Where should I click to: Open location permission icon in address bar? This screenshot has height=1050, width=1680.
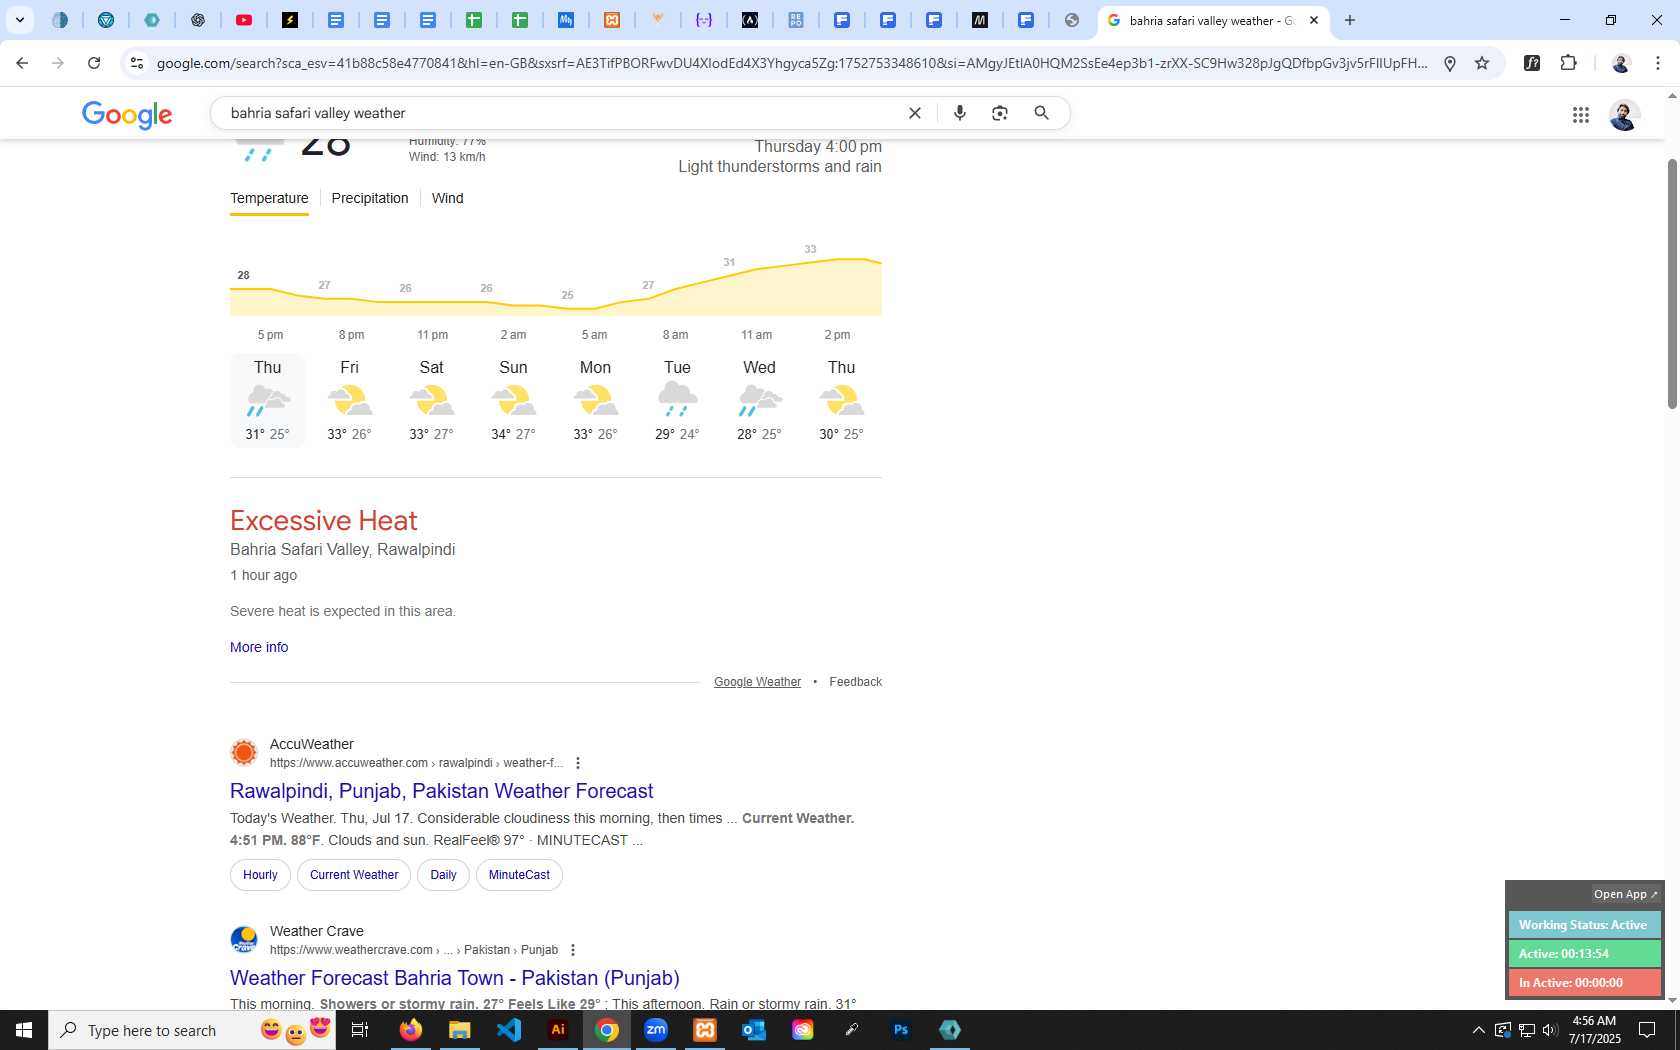pyautogui.click(x=1450, y=63)
